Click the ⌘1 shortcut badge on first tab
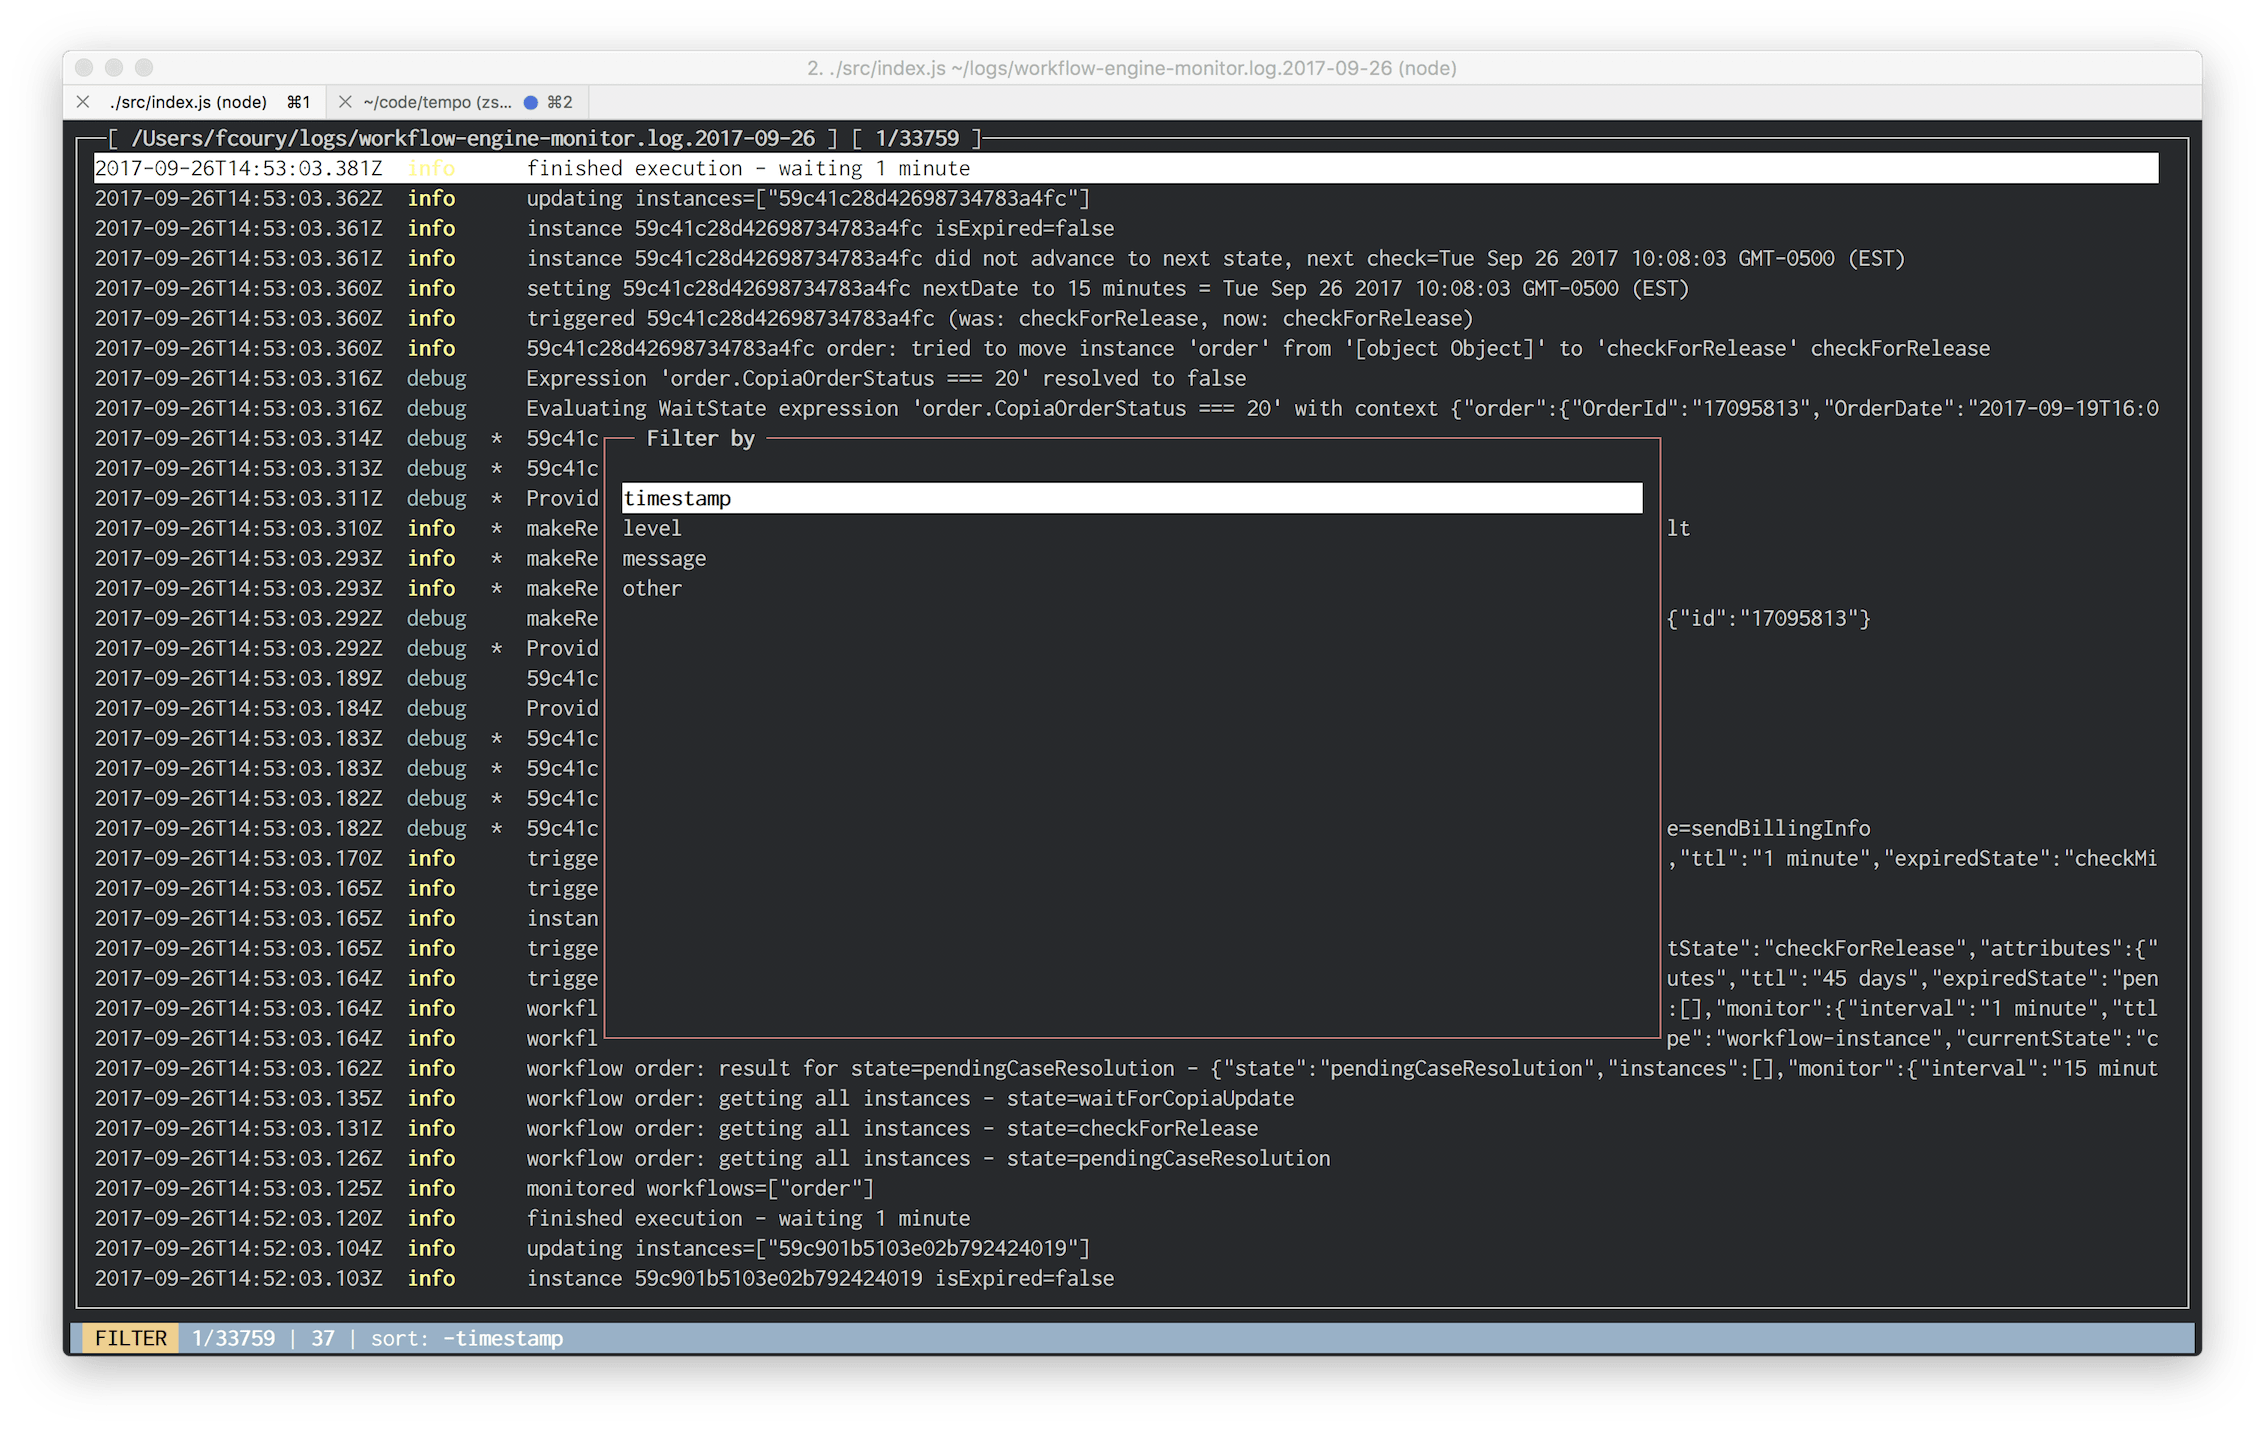This screenshot has height=1431, width=2265. [x=297, y=101]
